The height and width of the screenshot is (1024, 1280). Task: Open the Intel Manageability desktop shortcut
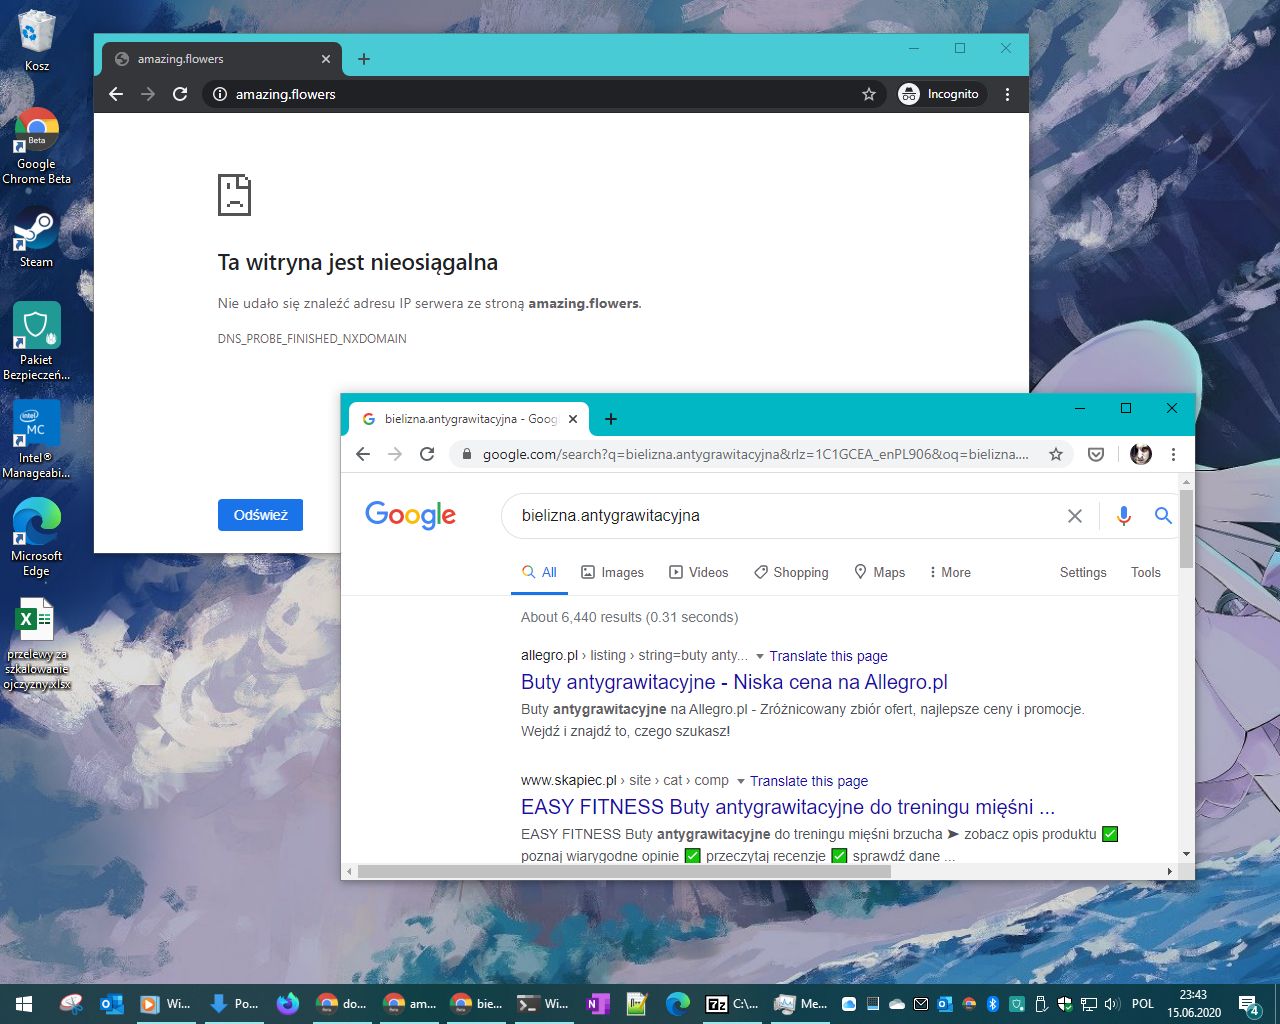(37, 440)
